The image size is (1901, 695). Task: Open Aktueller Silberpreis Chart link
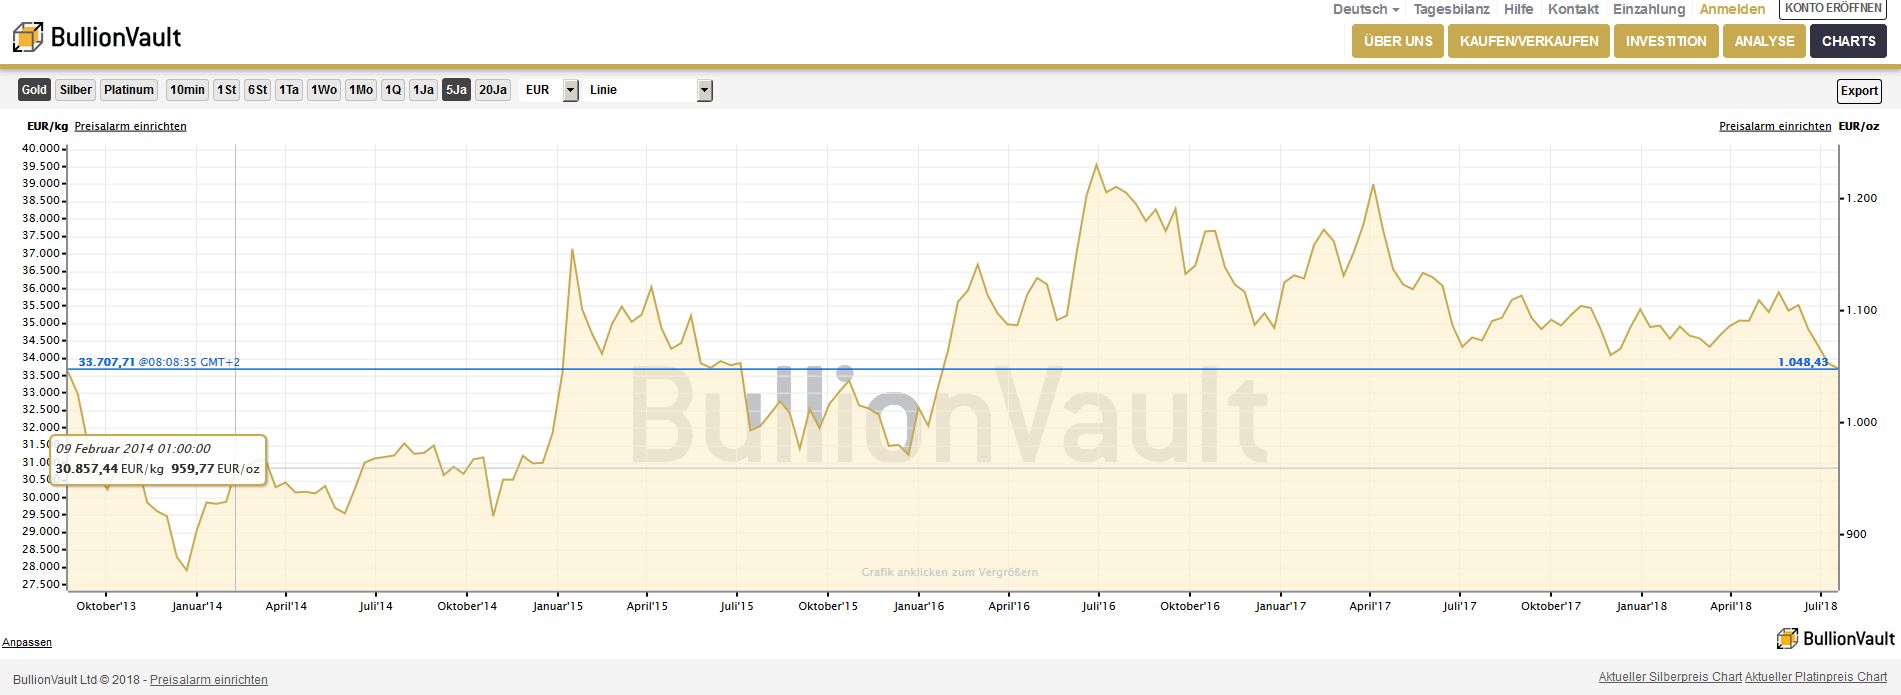(x=1670, y=677)
